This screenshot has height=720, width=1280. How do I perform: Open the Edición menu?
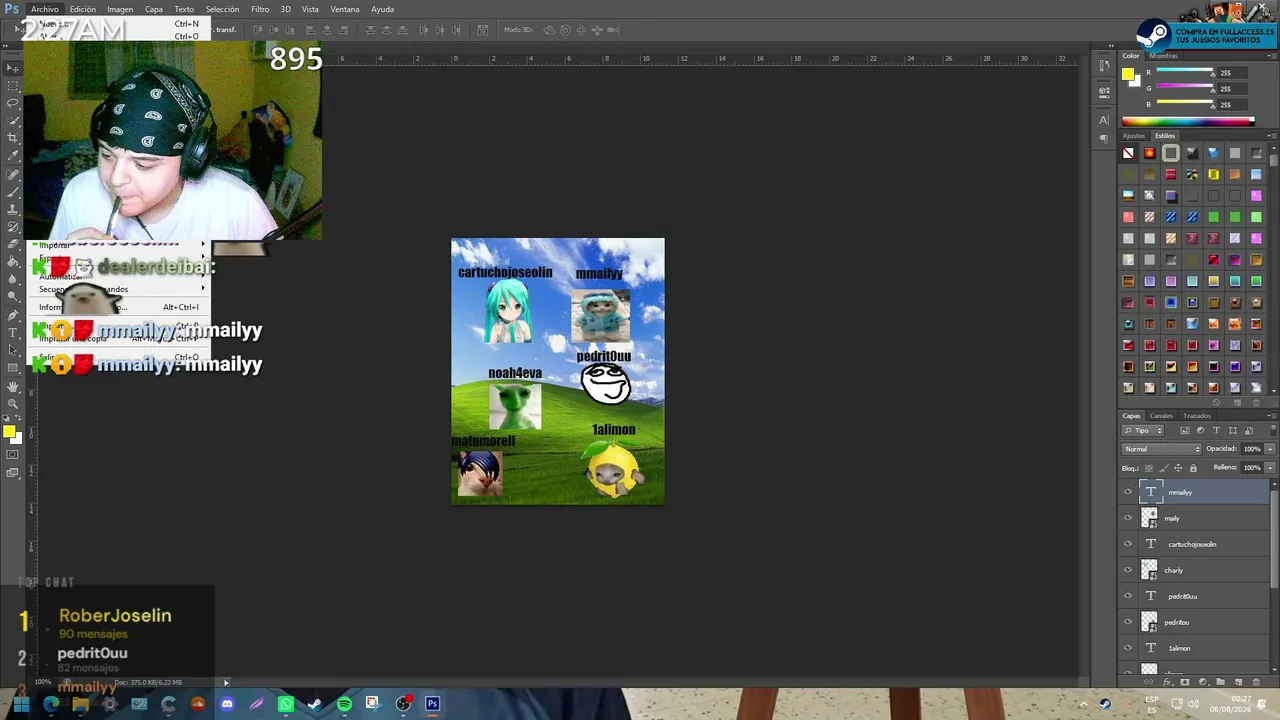(83, 9)
